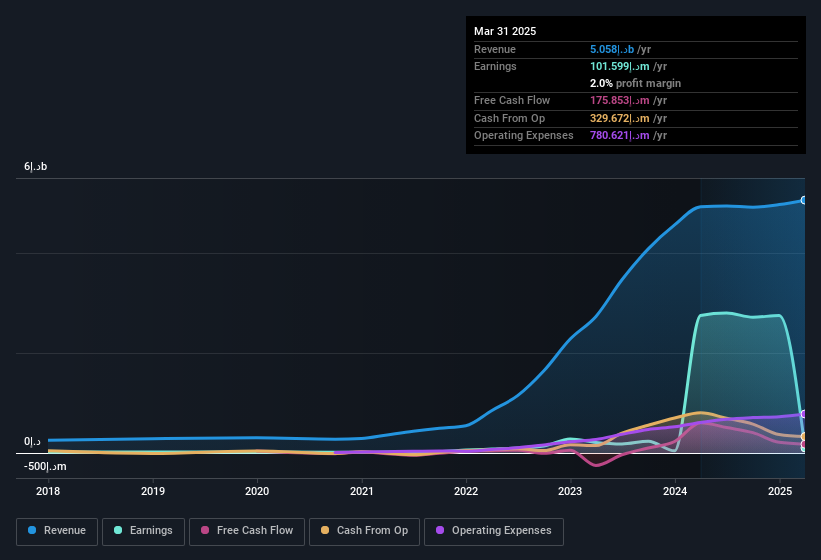Viewport: 821px width, 560px height.
Task: Click the 329.672 cash from op value
Action: pyautogui.click(x=619, y=118)
